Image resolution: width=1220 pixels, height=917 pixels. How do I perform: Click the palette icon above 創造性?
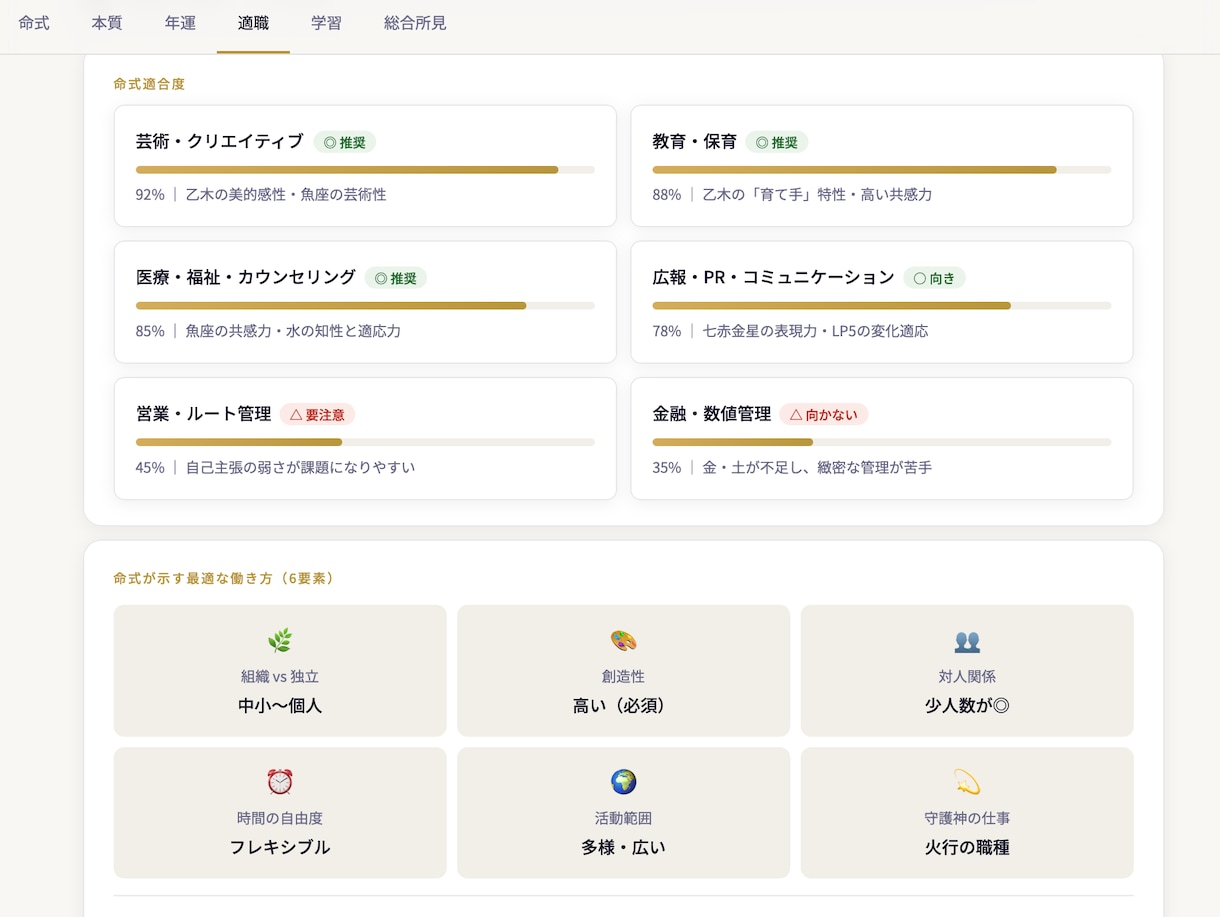pyautogui.click(x=623, y=641)
